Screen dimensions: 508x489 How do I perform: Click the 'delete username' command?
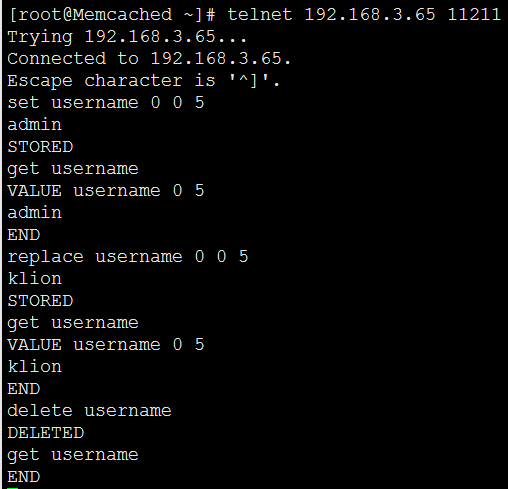[x=89, y=410]
